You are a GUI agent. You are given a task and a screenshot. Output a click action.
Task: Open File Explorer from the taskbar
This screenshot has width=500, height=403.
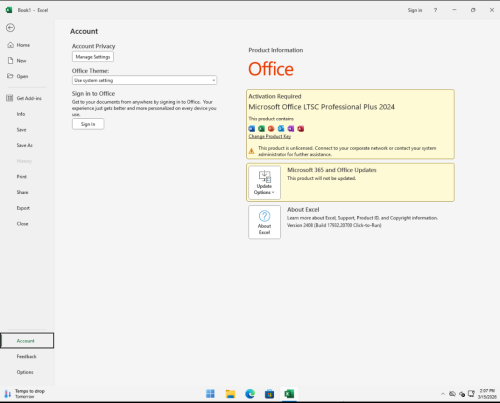[x=230, y=394]
